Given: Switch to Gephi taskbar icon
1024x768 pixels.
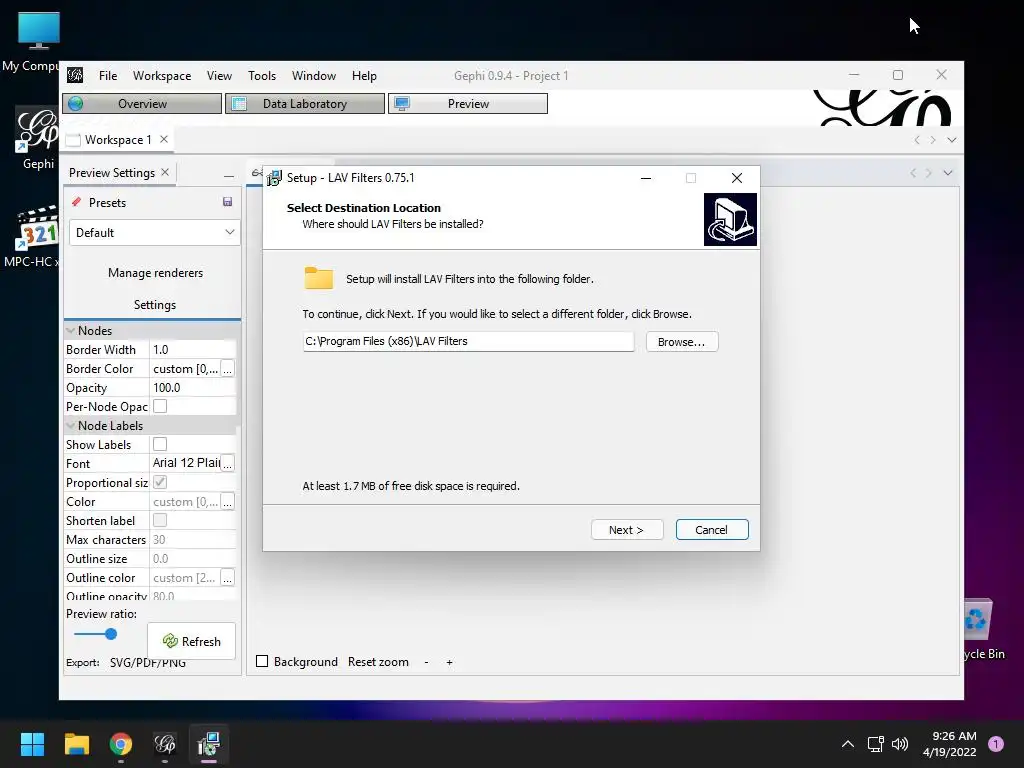Looking at the screenshot, I should tap(165, 744).
